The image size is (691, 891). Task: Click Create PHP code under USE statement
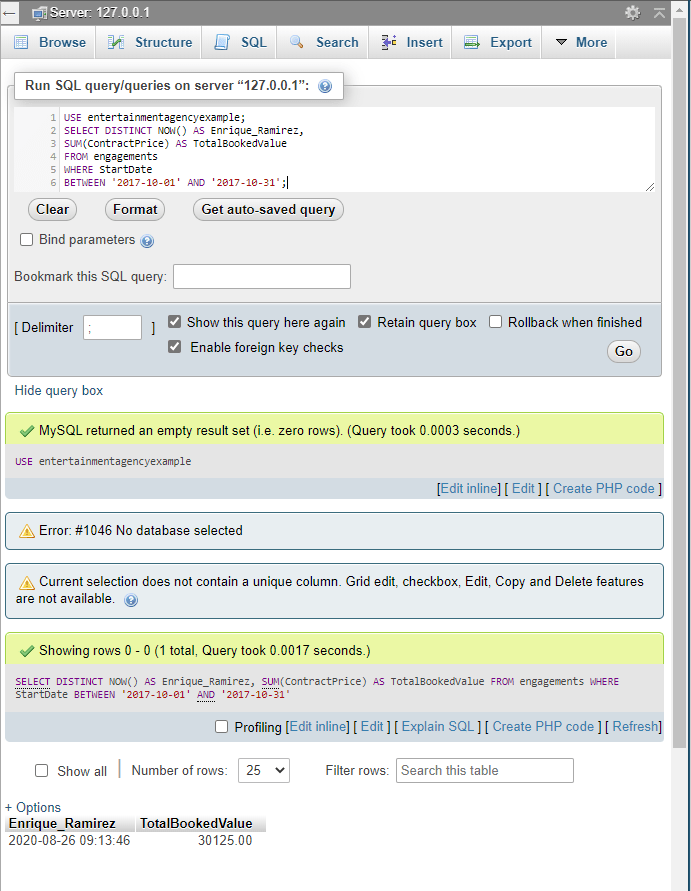point(603,489)
